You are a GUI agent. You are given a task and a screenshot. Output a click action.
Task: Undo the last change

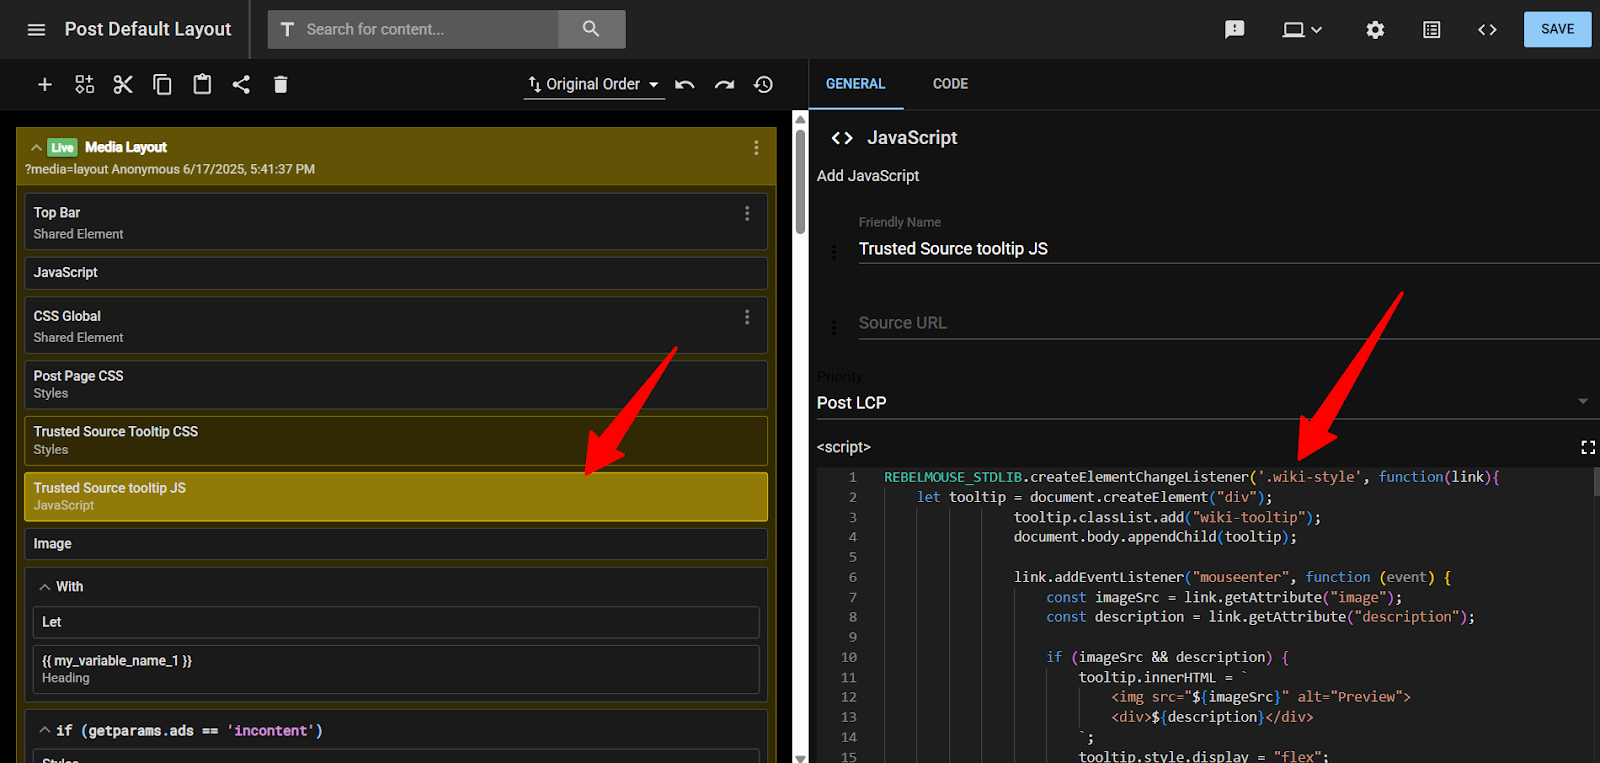pos(685,85)
